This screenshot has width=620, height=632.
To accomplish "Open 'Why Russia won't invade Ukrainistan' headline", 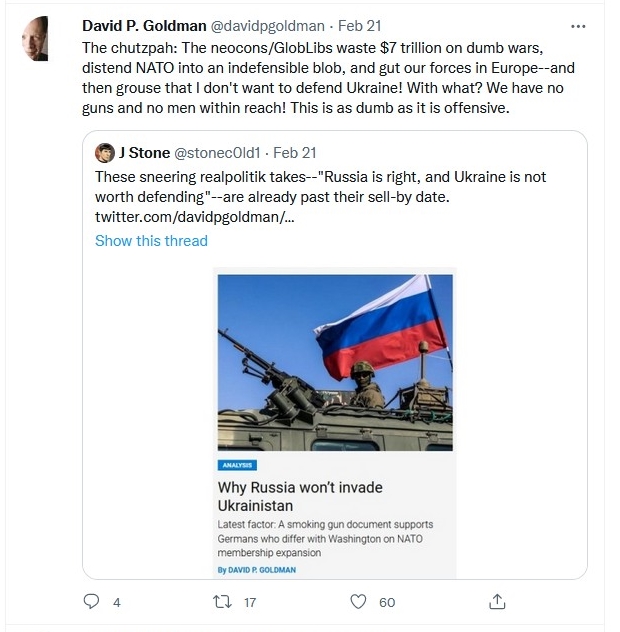I will [x=300, y=496].
